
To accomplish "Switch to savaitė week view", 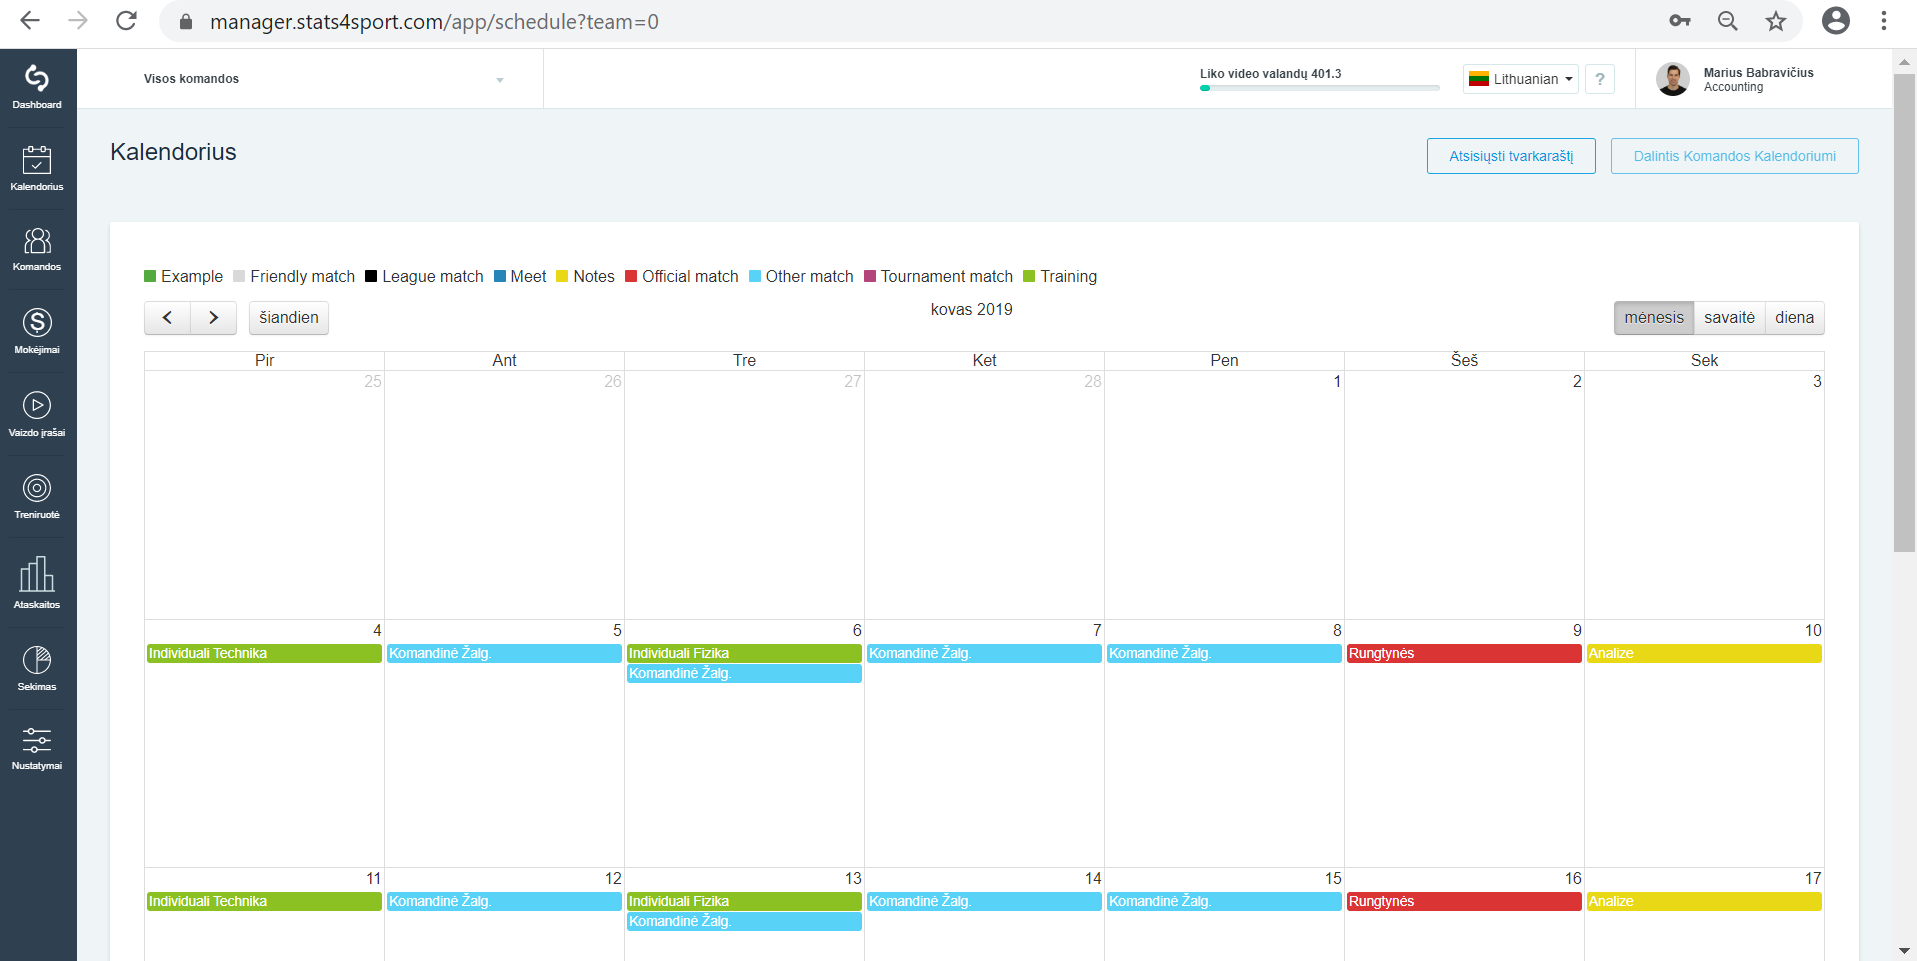I will (1730, 318).
